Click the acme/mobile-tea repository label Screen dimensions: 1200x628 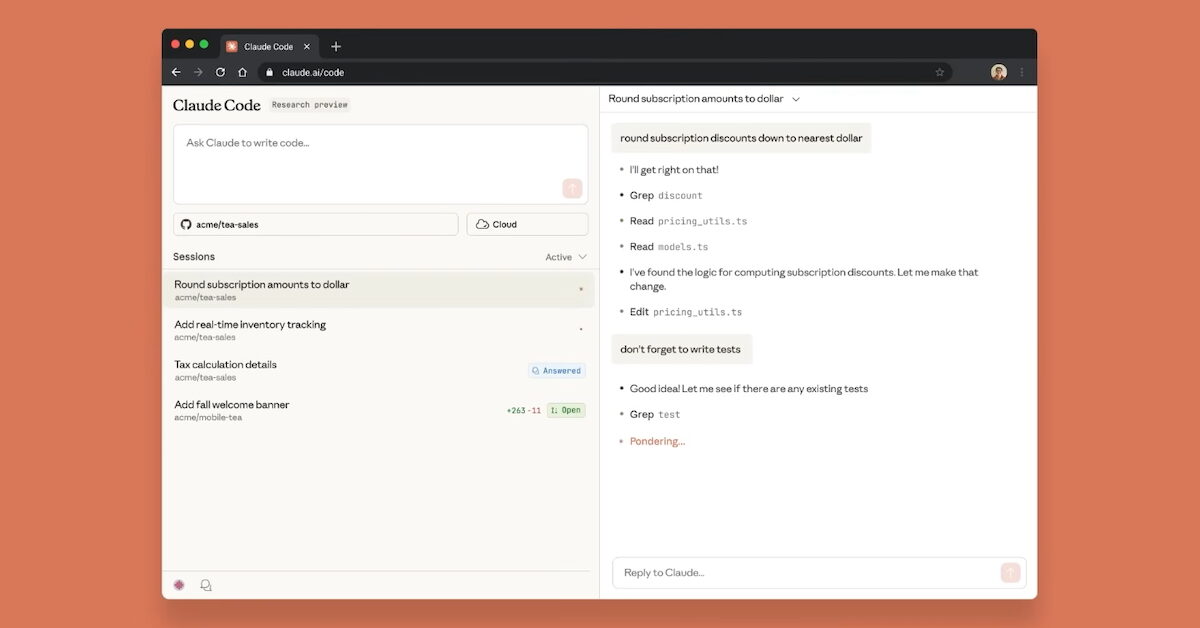tap(208, 417)
